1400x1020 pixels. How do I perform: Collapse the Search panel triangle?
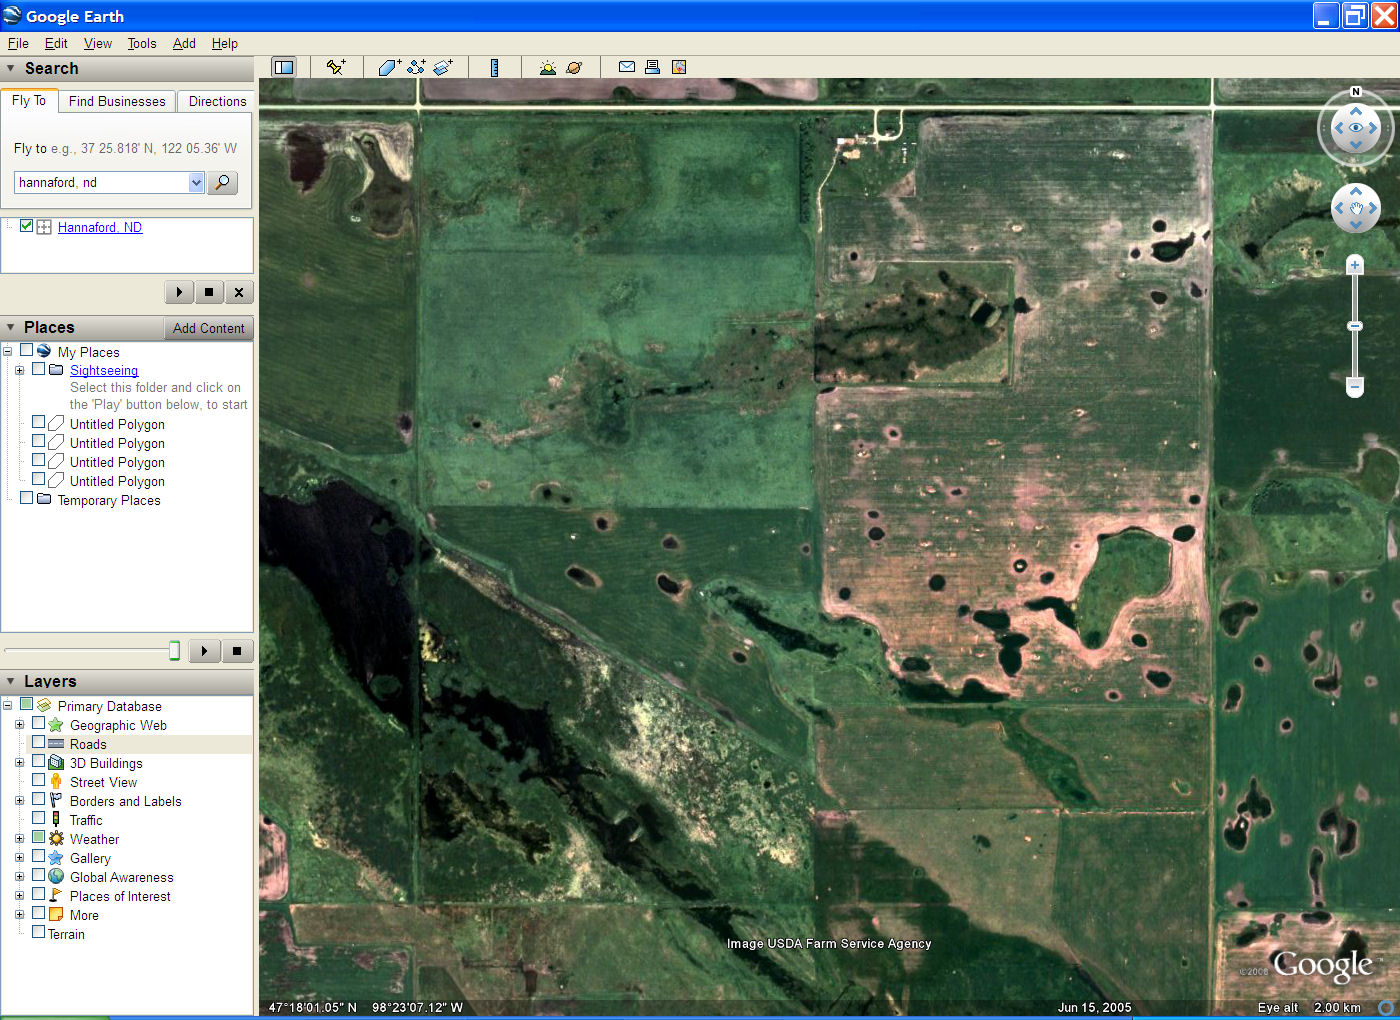click(x=11, y=69)
